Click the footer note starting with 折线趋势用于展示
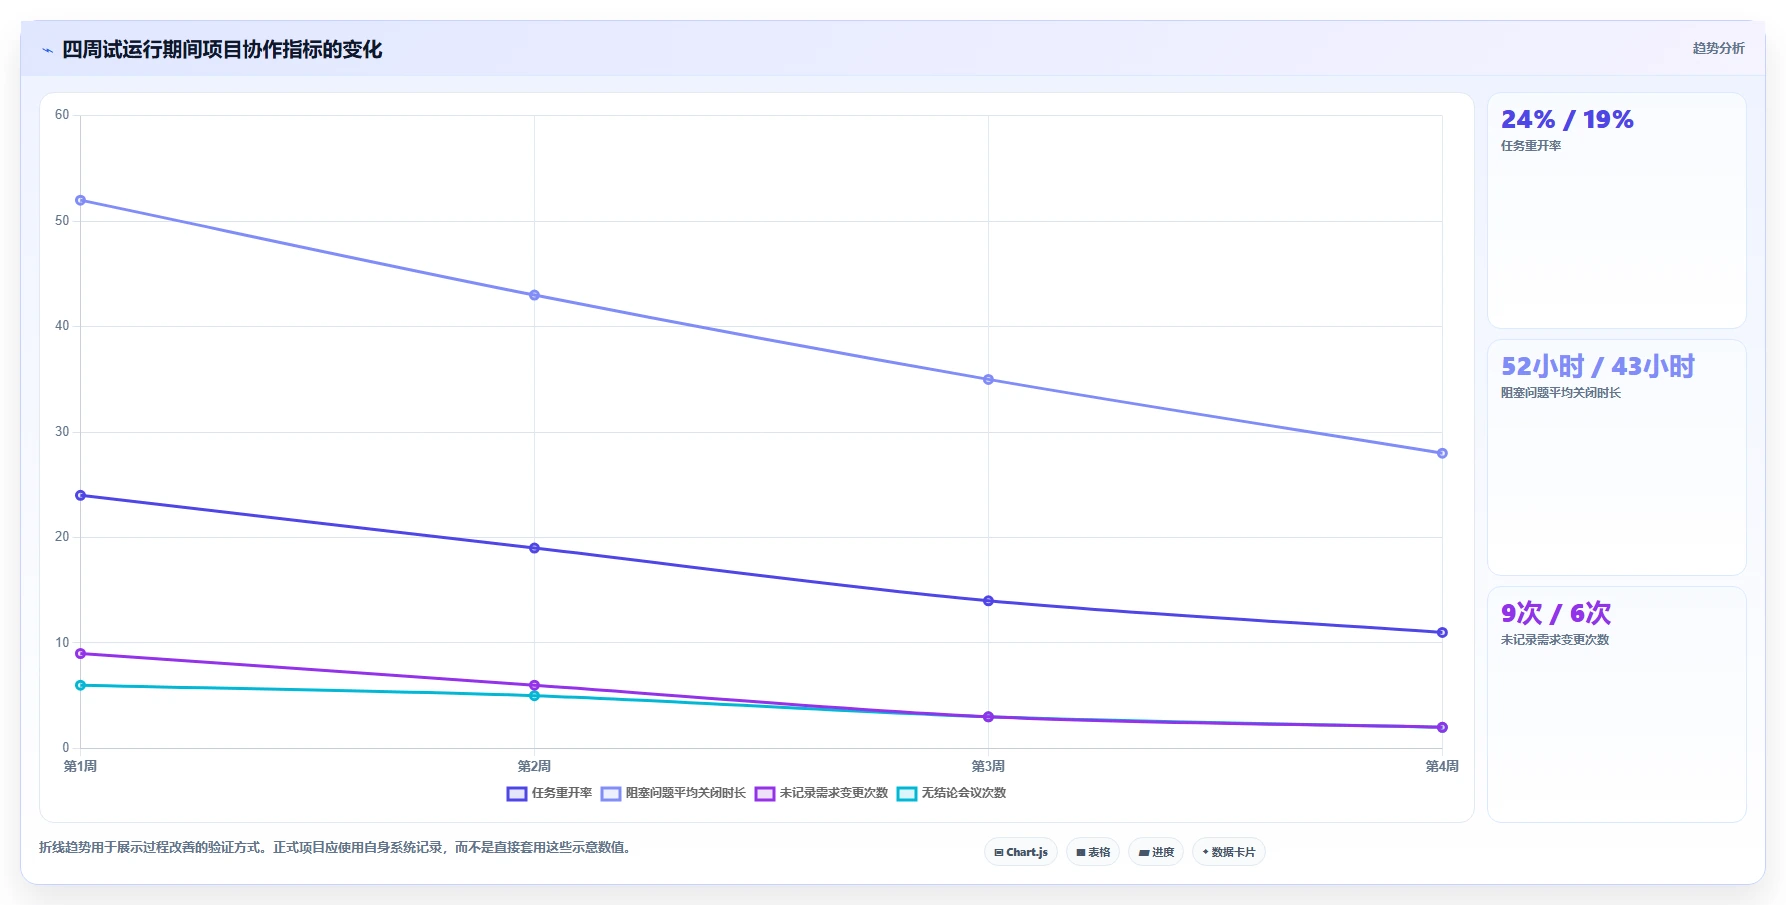Image resolution: width=1786 pixels, height=905 pixels. tap(335, 848)
